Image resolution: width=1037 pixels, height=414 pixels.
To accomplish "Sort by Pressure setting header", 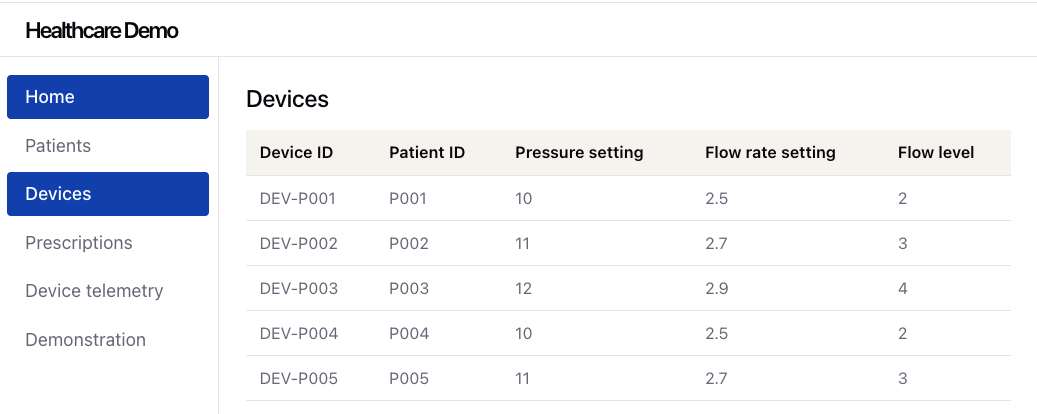I will click(x=579, y=153).
